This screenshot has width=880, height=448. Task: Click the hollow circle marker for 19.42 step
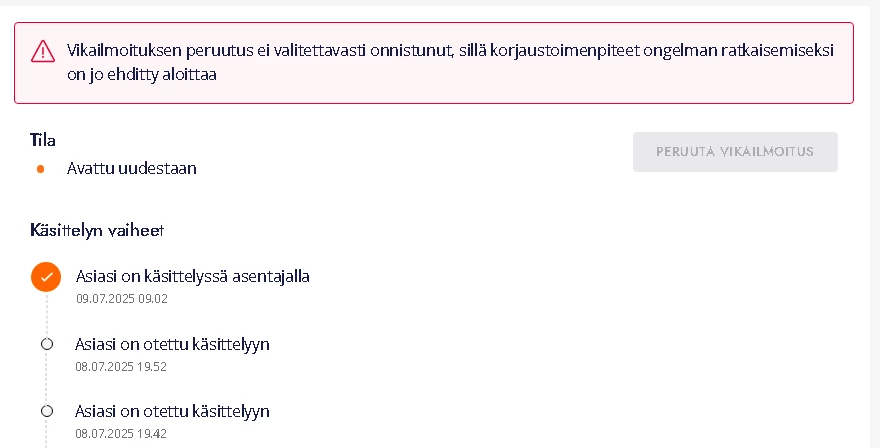tap(46, 411)
